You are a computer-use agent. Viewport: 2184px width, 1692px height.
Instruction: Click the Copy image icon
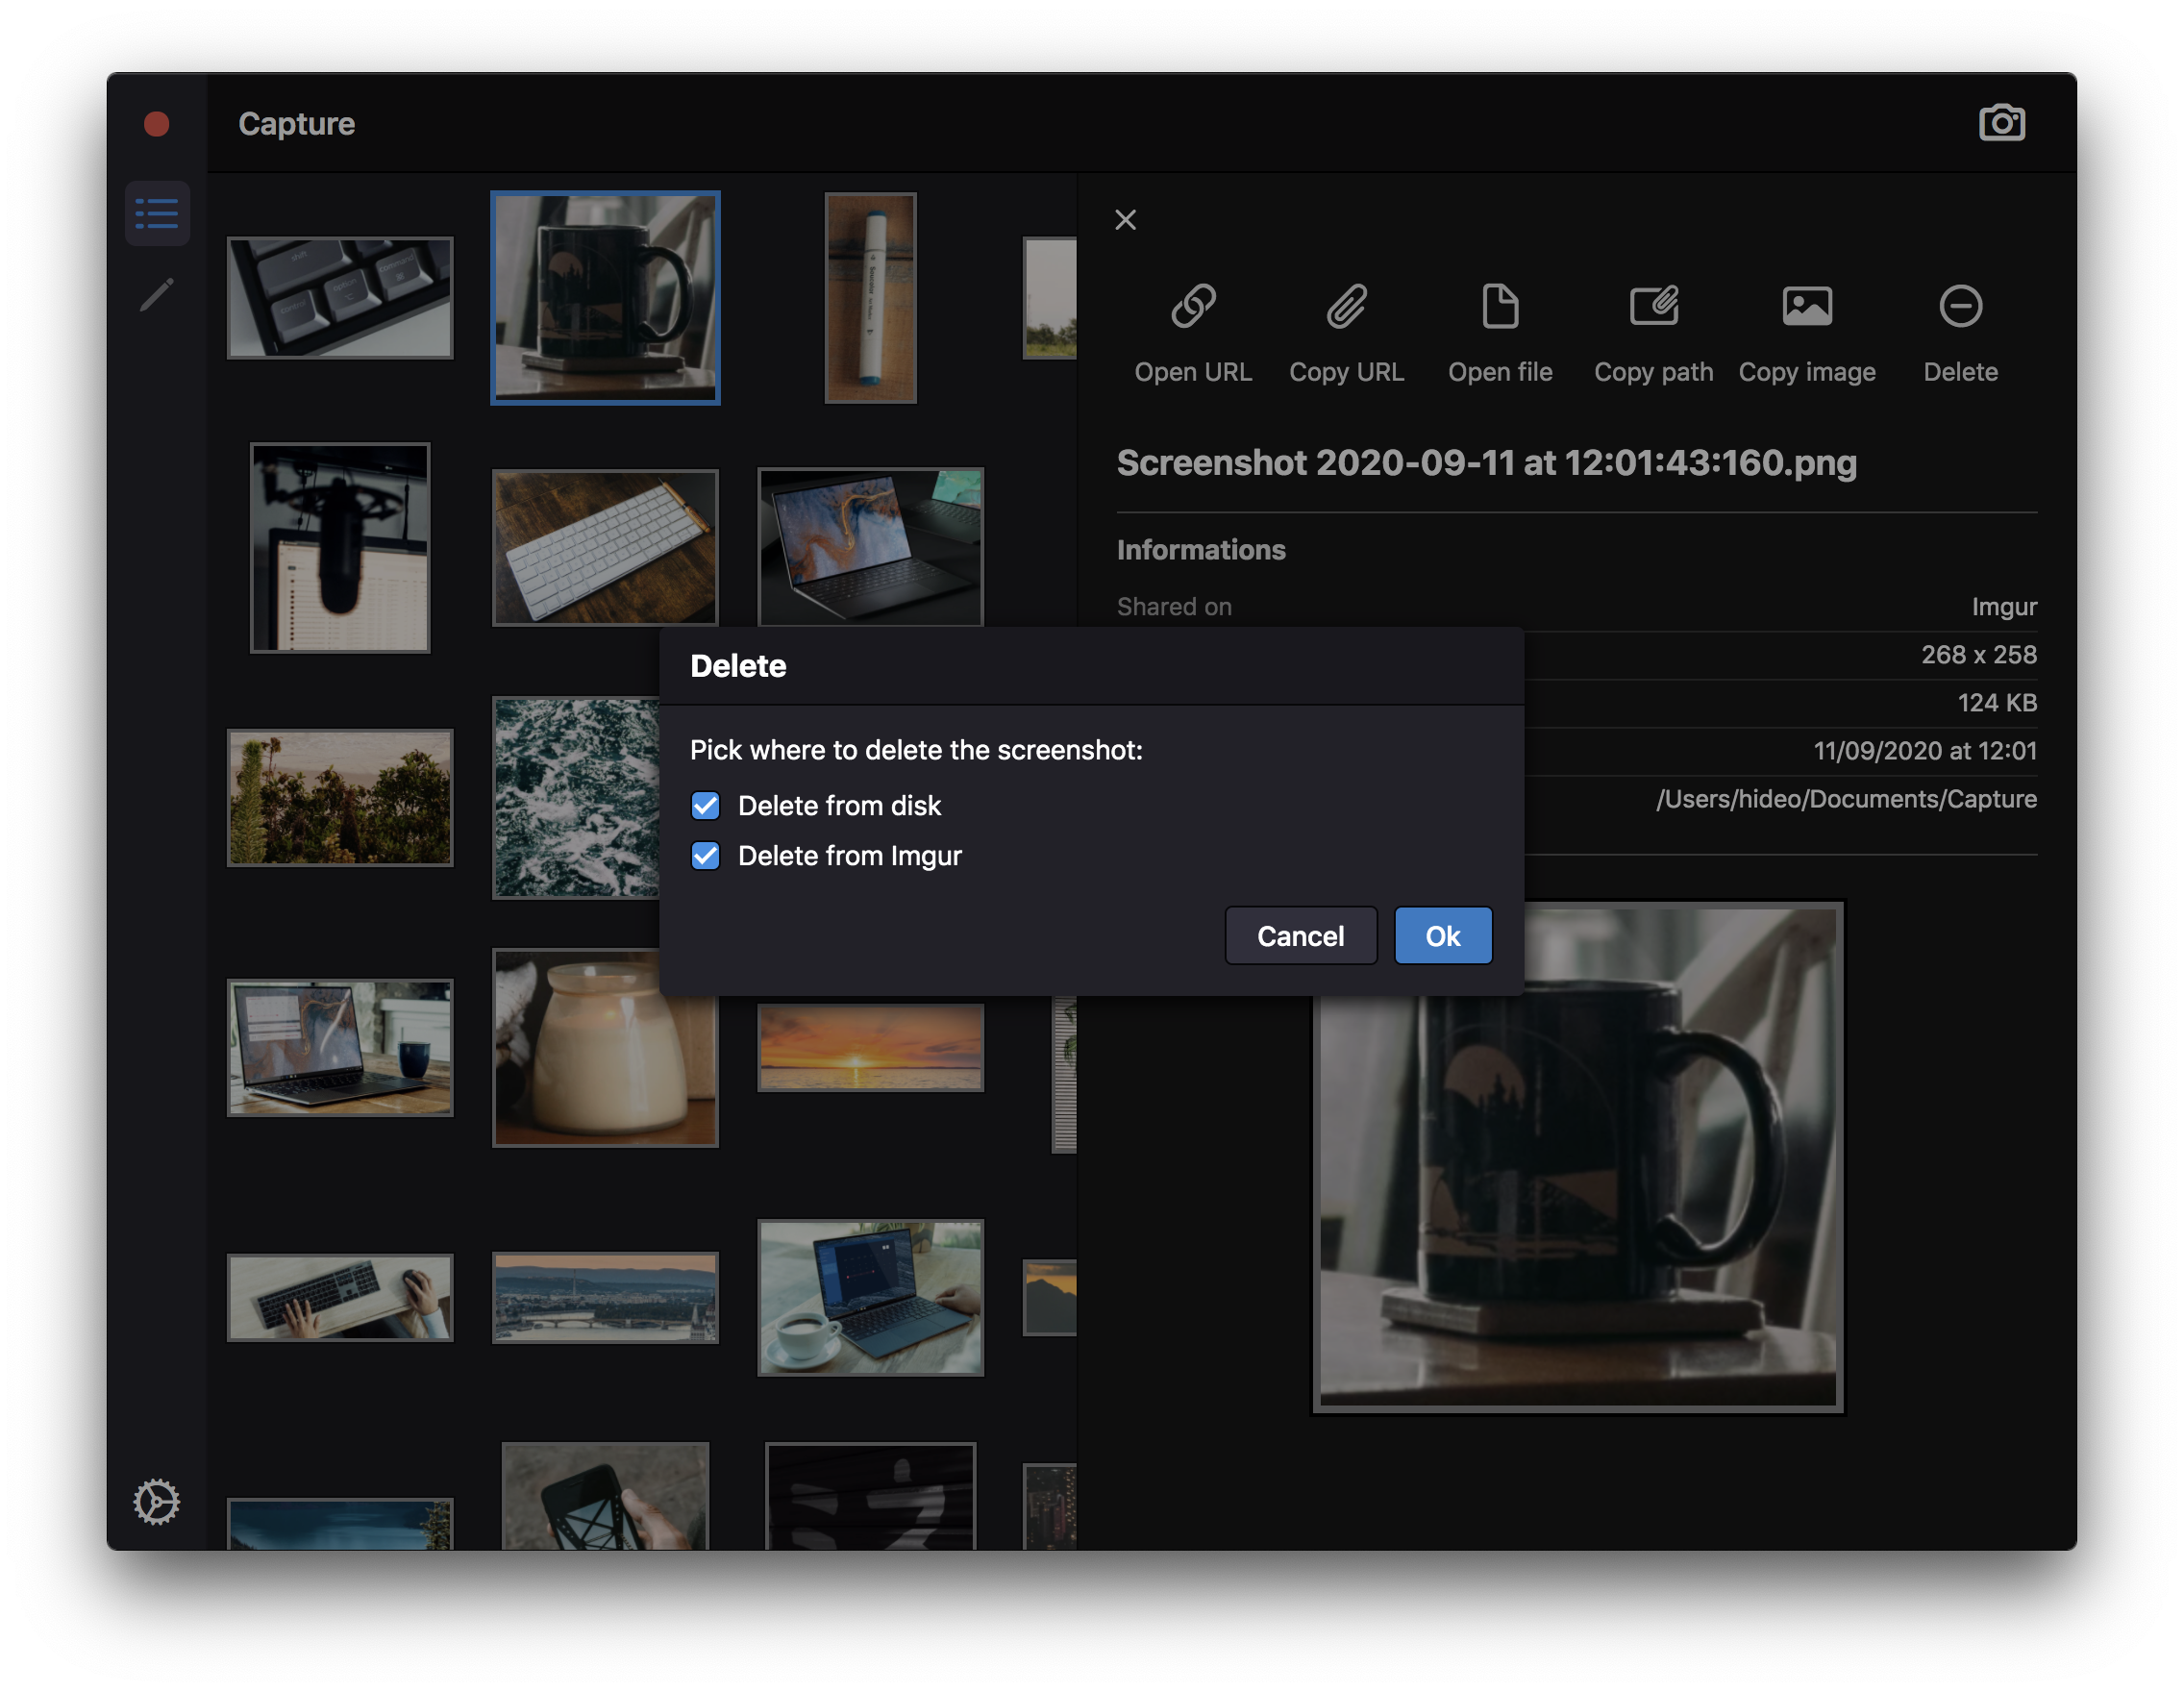pyautogui.click(x=1807, y=307)
